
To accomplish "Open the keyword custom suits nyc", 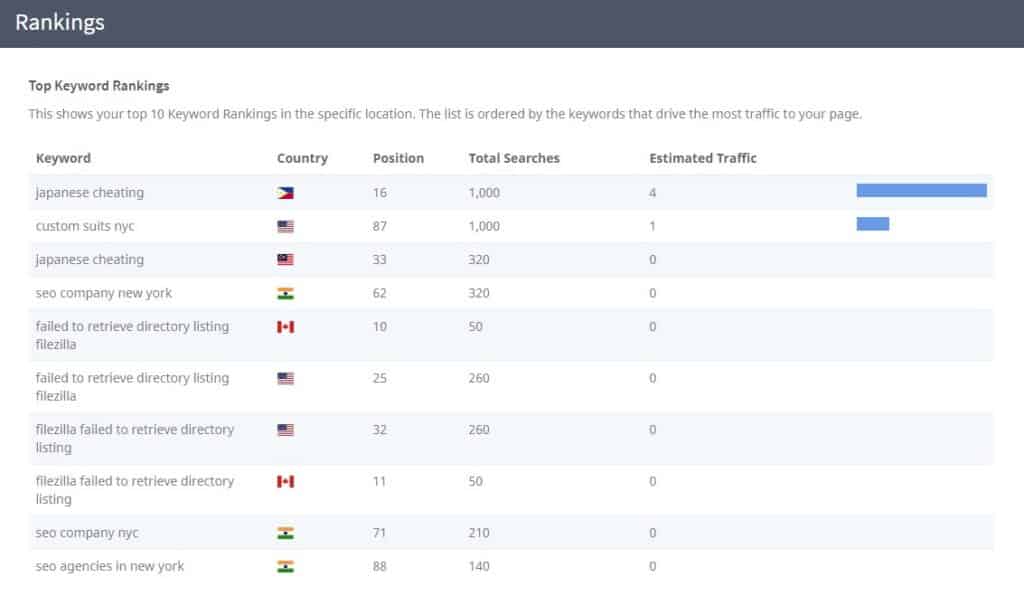I will click(x=85, y=225).
